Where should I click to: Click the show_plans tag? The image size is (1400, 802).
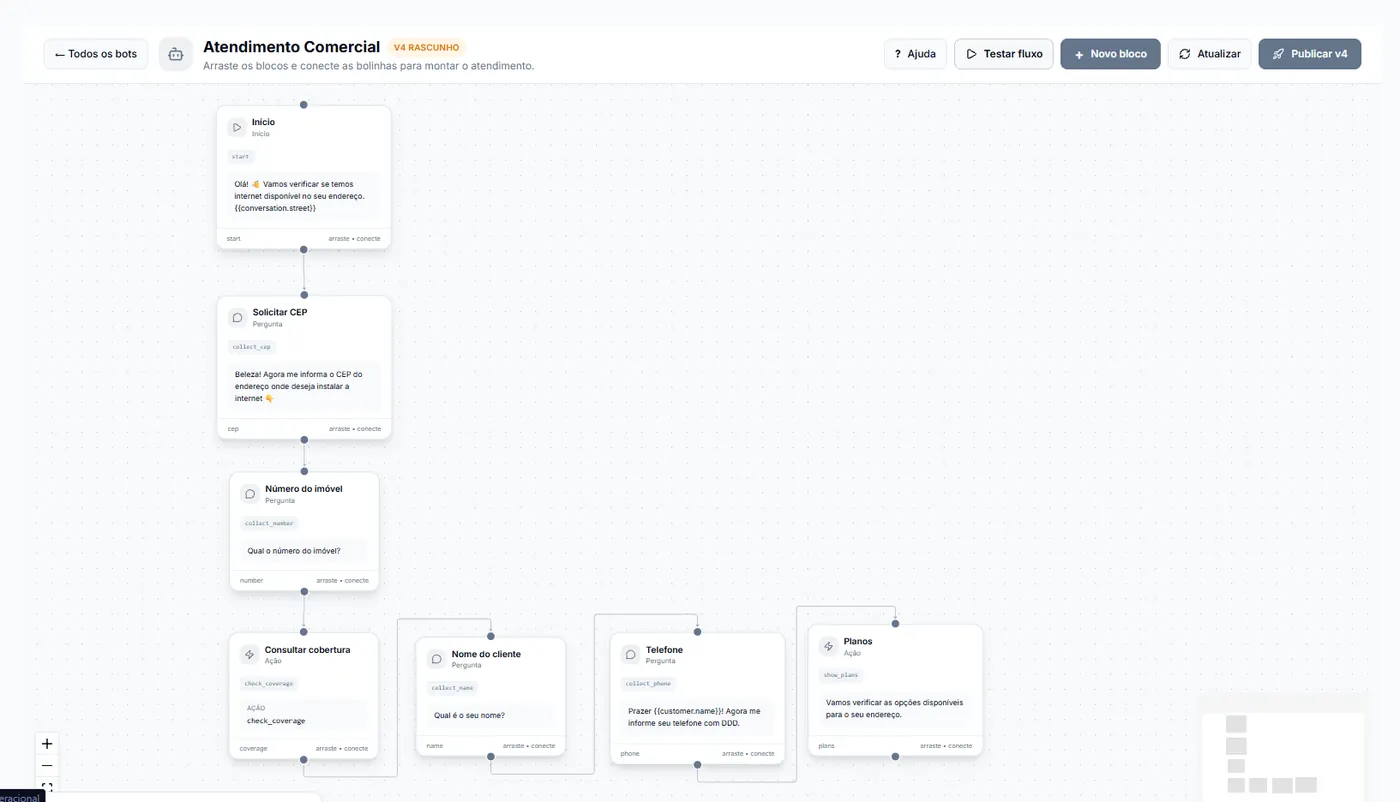click(x=841, y=675)
